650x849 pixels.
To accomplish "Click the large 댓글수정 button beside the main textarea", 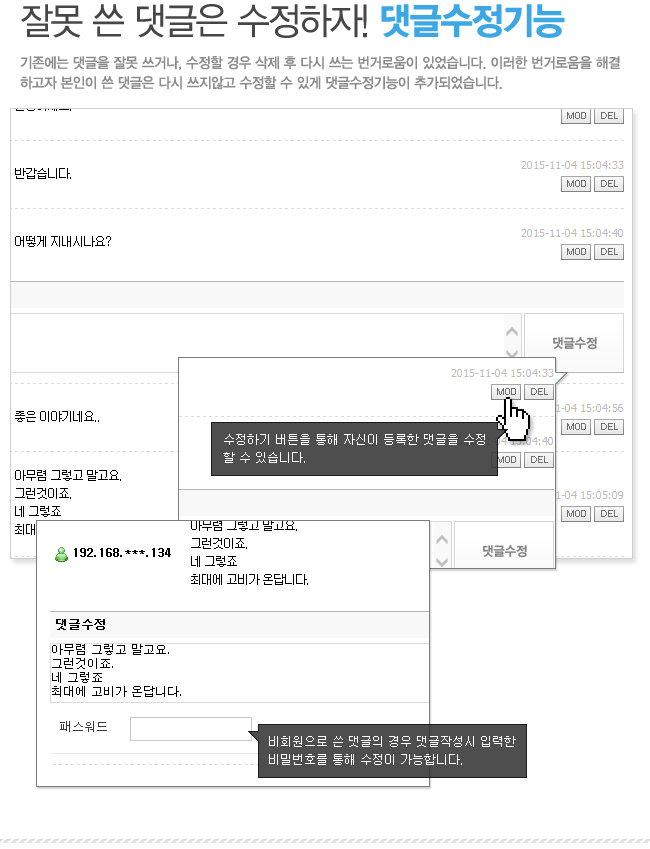I will pos(574,343).
